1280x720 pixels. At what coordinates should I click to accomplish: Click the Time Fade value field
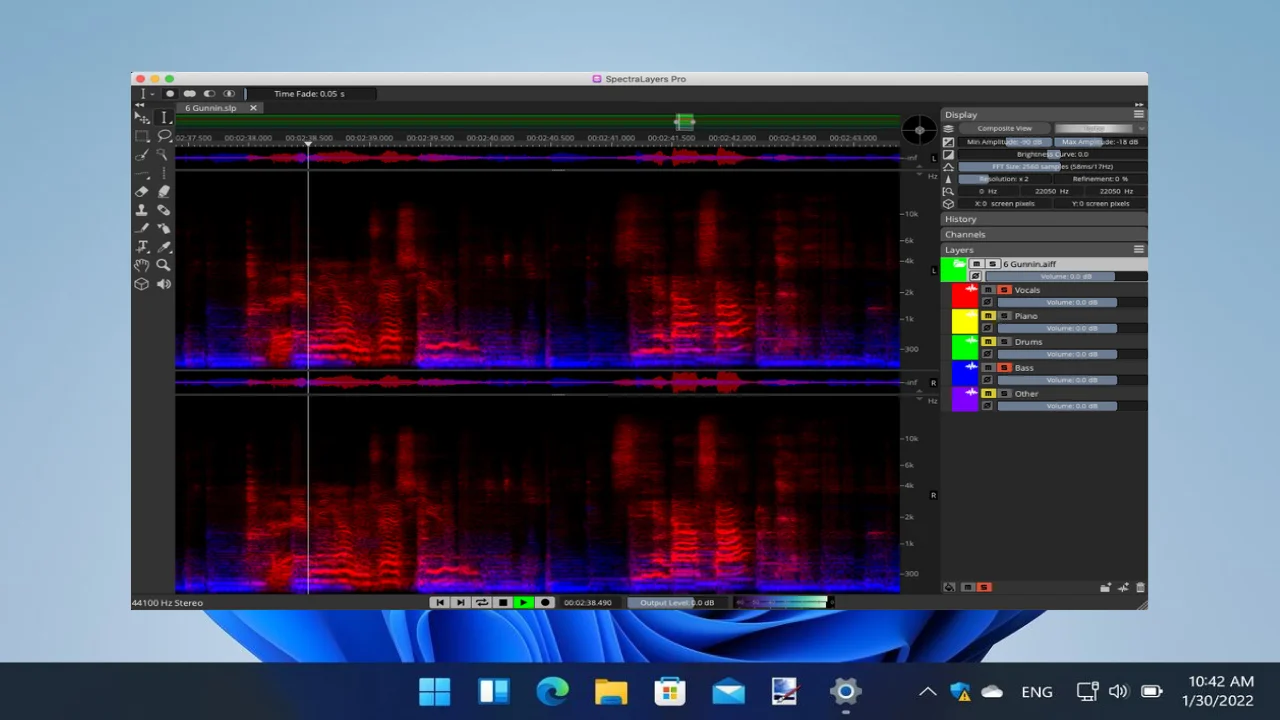click(x=310, y=94)
